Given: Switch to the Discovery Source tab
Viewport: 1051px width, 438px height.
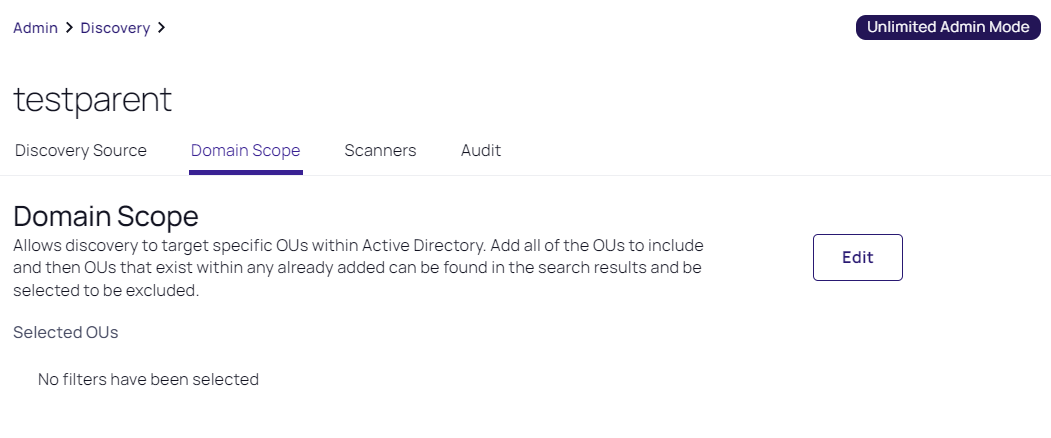Looking at the screenshot, I should click(x=81, y=151).
